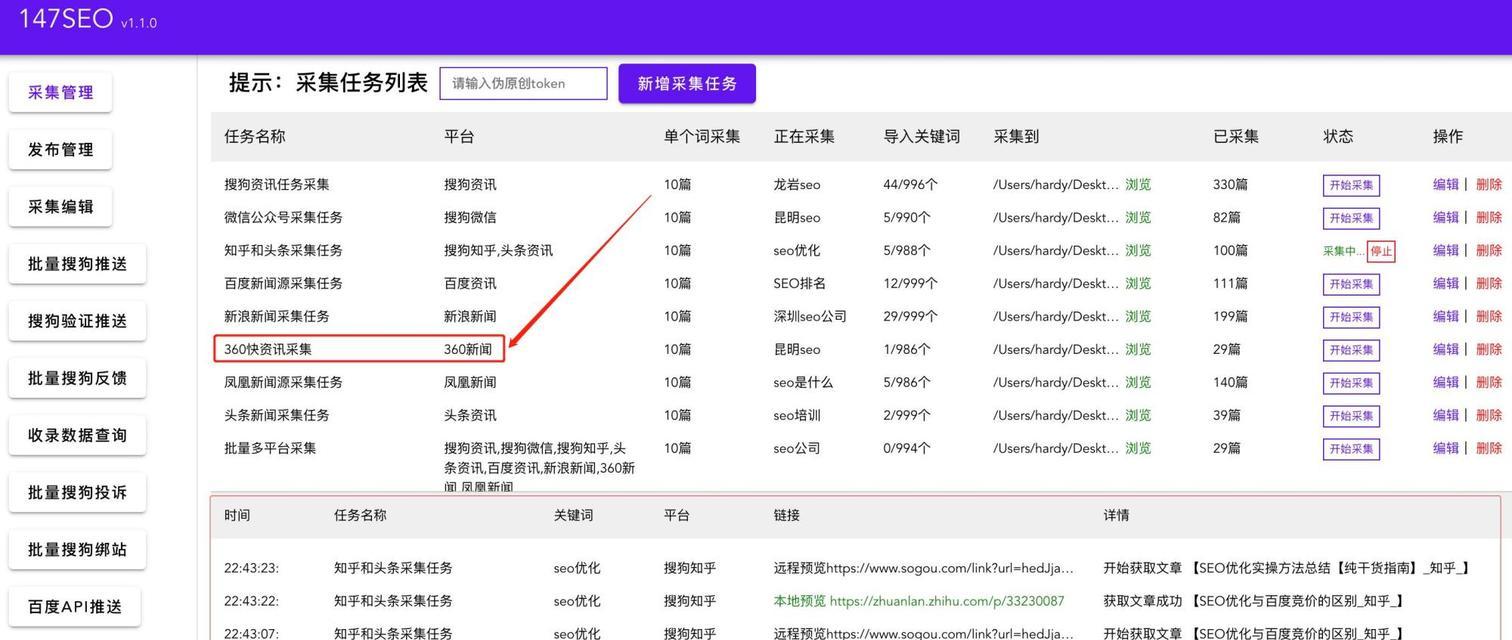Select the 330篇 collected count cell
This screenshot has height=640, width=1512.
(1230, 184)
